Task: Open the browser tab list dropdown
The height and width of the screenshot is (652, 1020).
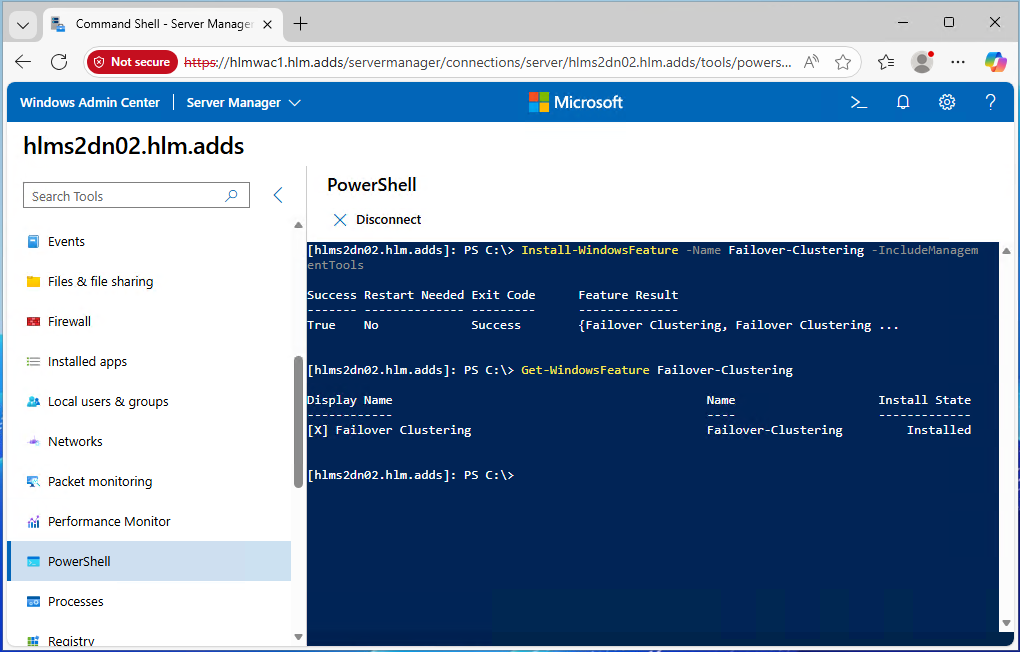Action: point(23,24)
